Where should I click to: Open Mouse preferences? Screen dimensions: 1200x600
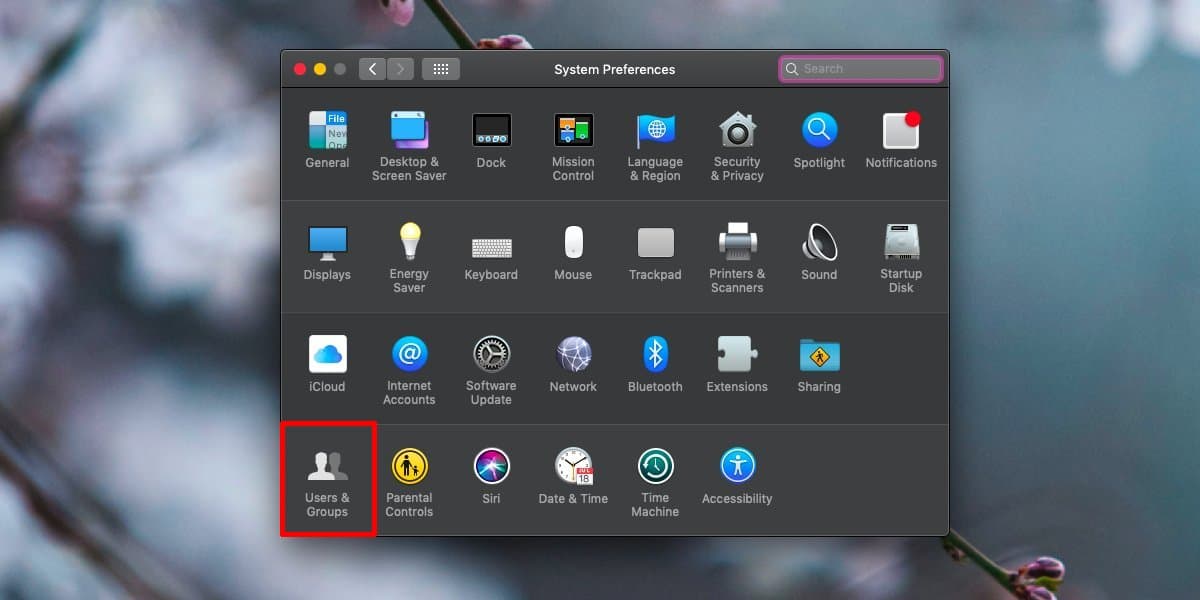tap(573, 252)
